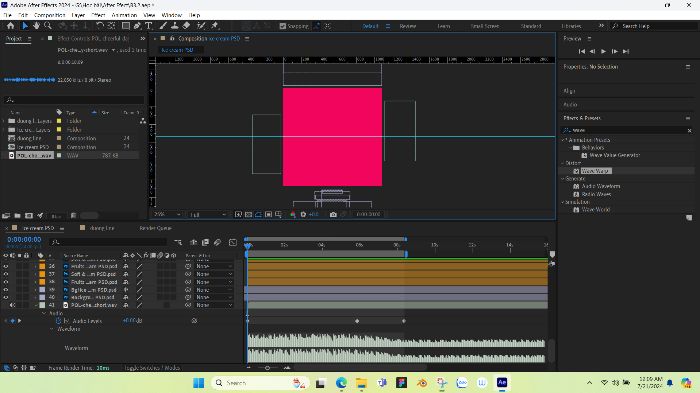
Task: Hide layer 38 using its eye icon
Action: [x=6, y=282]
